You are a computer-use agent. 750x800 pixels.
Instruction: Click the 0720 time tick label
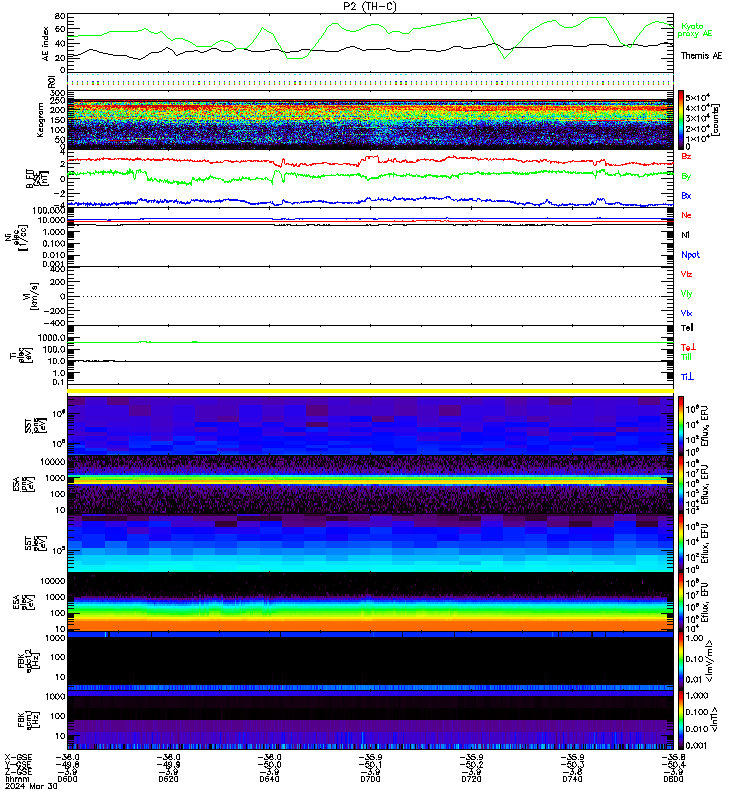click(x=471, y=779)
